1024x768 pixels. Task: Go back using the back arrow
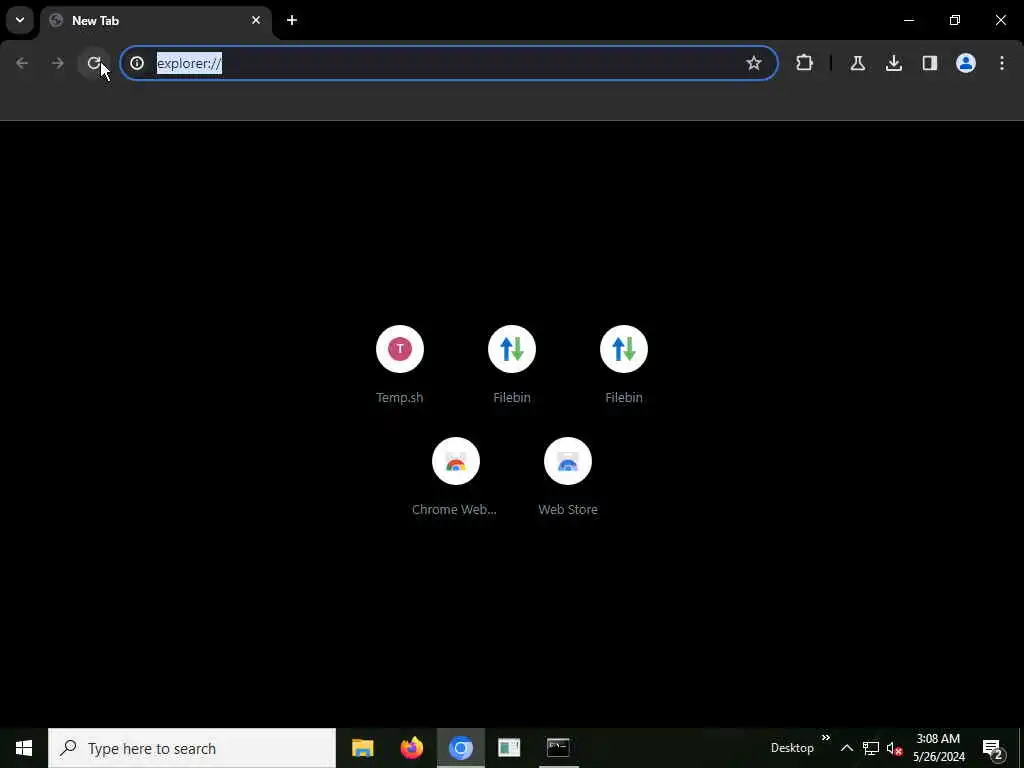pyautogui.click(x=22, y=63)
